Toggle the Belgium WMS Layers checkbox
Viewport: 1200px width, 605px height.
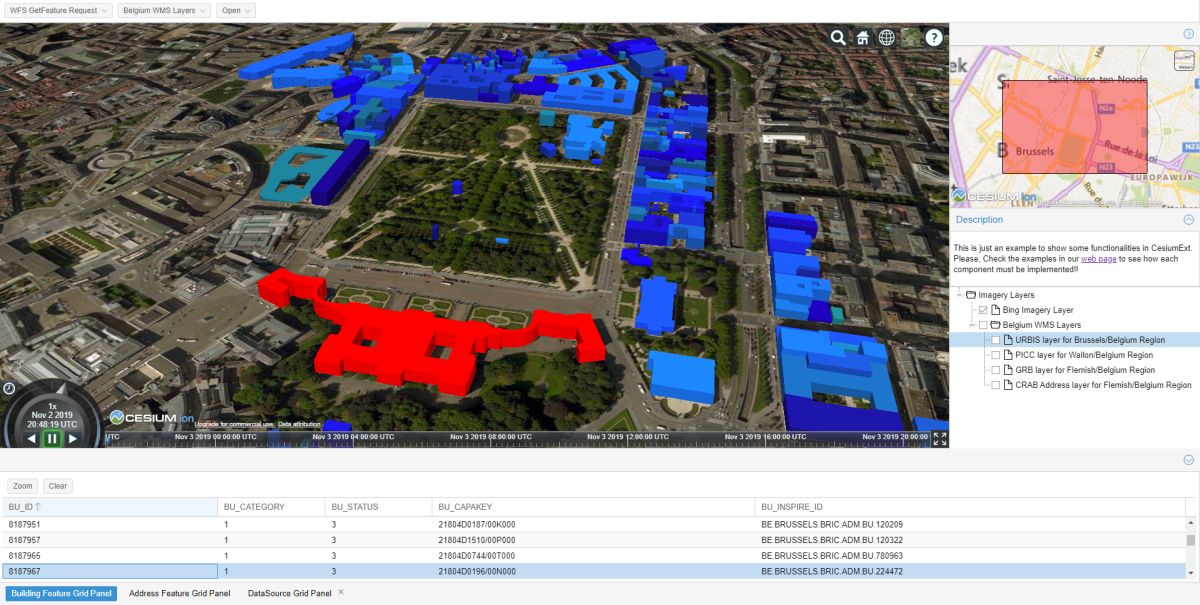pyautogui.click(x=983, y=325)
